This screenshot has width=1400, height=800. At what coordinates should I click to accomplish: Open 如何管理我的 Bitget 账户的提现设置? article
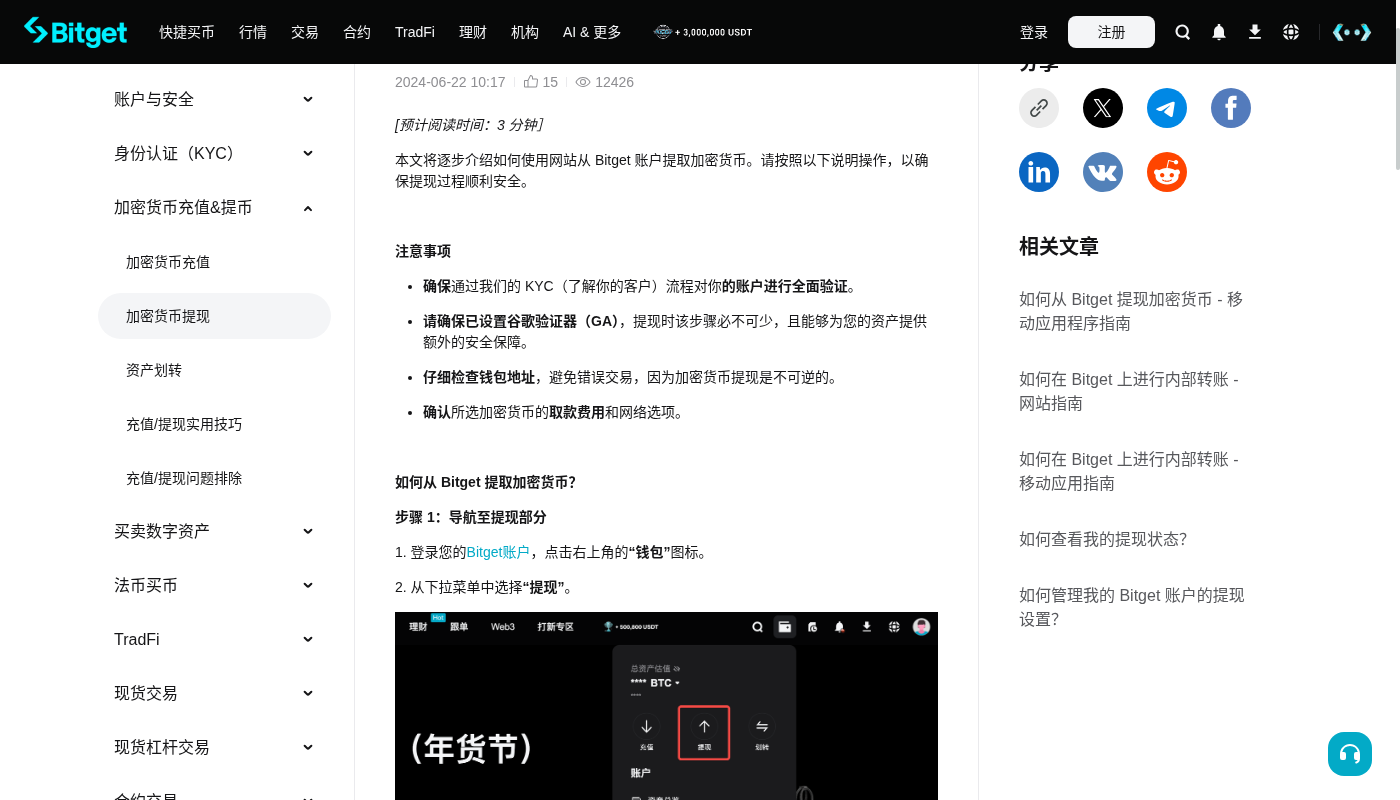(x=1132, y=607)
